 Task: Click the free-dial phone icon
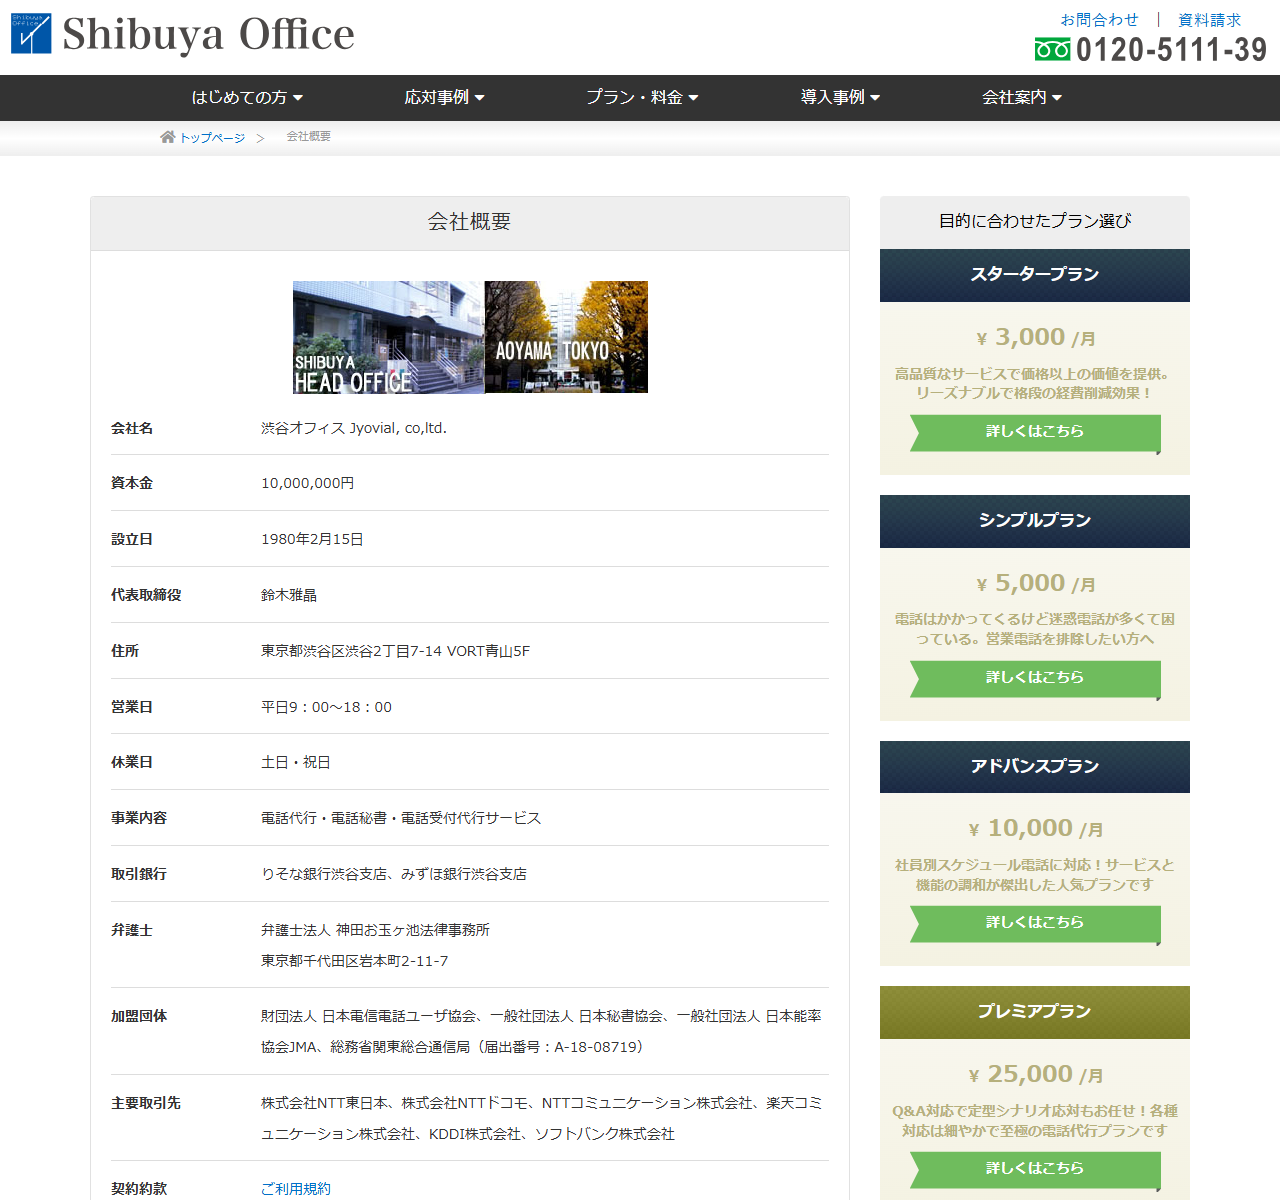[1052, 49]
